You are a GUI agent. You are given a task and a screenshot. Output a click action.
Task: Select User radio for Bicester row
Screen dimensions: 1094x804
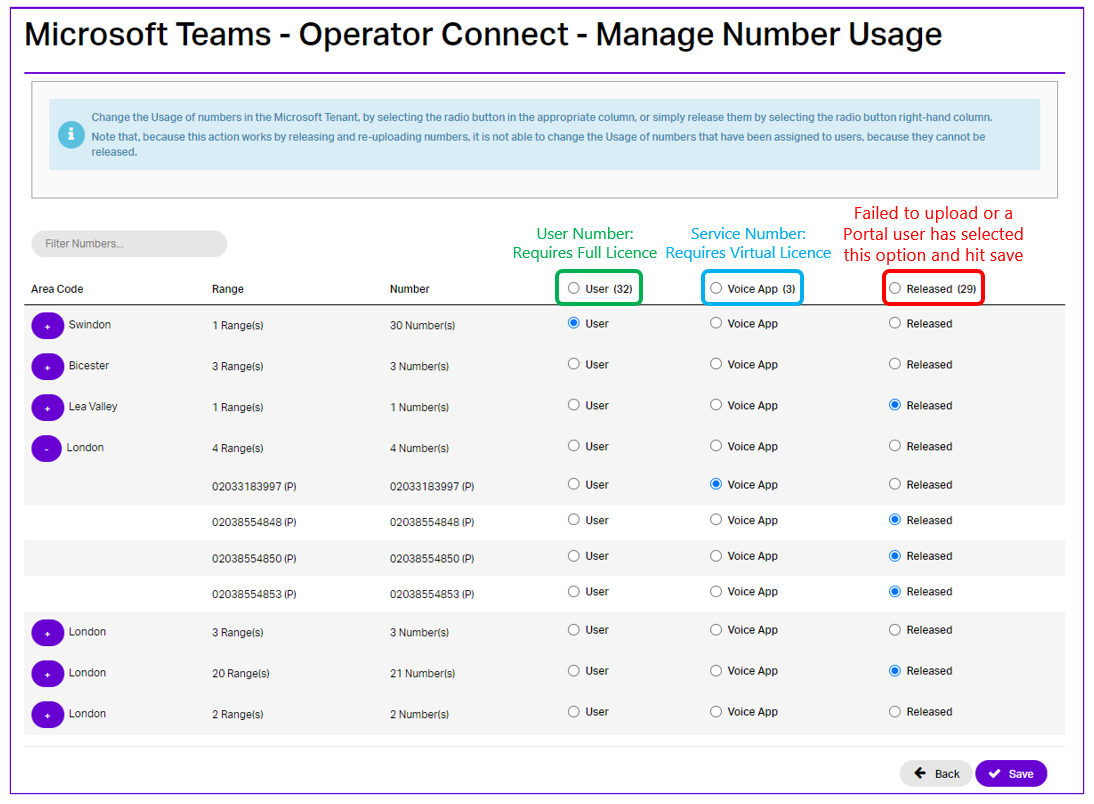click(x=574, y=364)
